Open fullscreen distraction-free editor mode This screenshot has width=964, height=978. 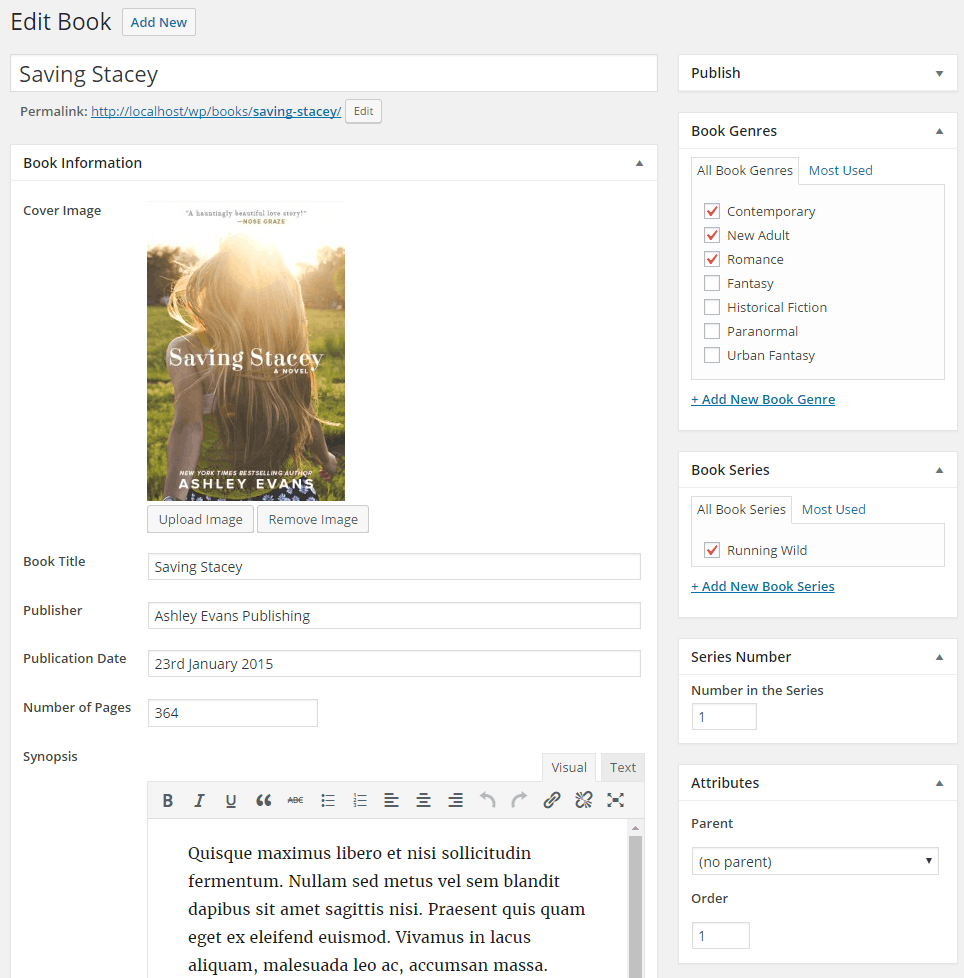615,800
